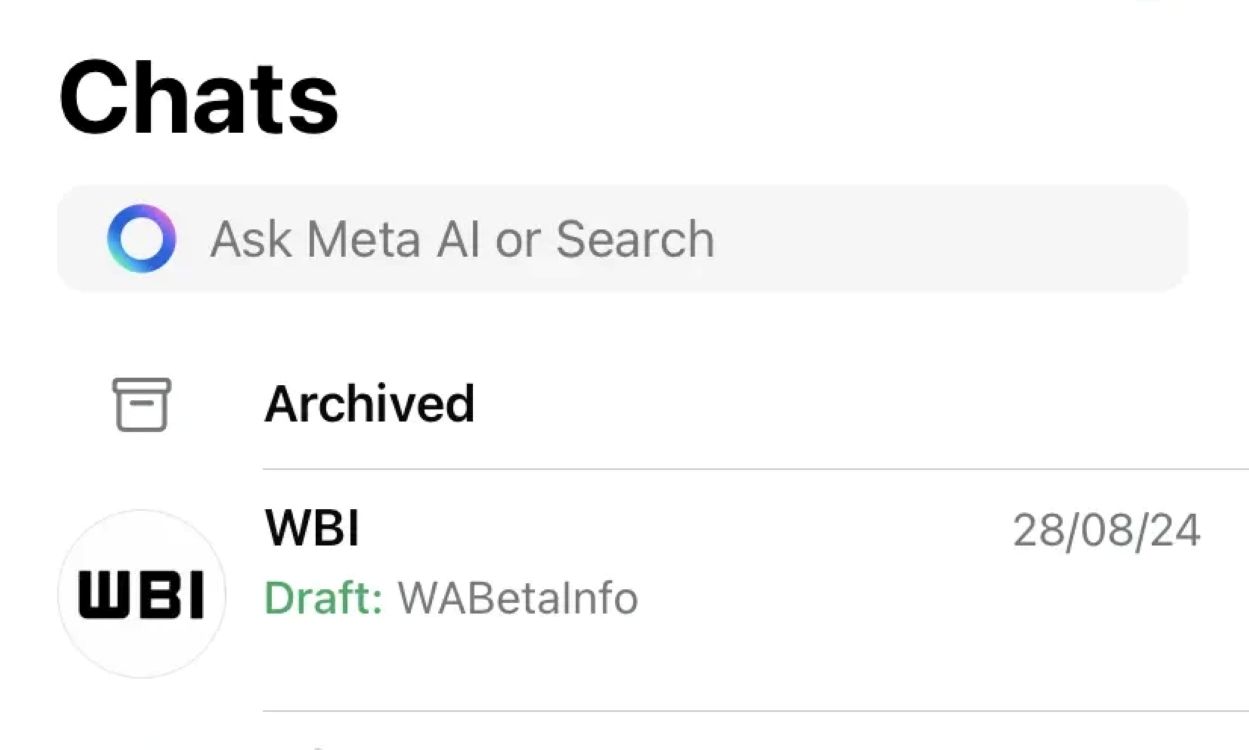Click the divider line below the WBI chat
Screen dimensions: 1249x750
point(750,711)
